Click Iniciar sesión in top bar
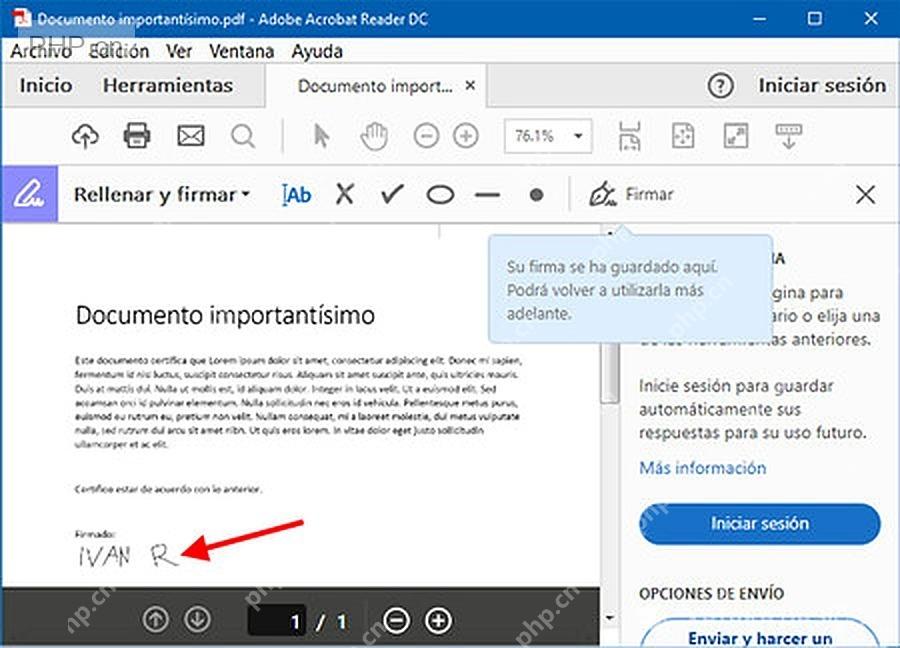The height and width of the screenshot is (648, 900). 822,86
